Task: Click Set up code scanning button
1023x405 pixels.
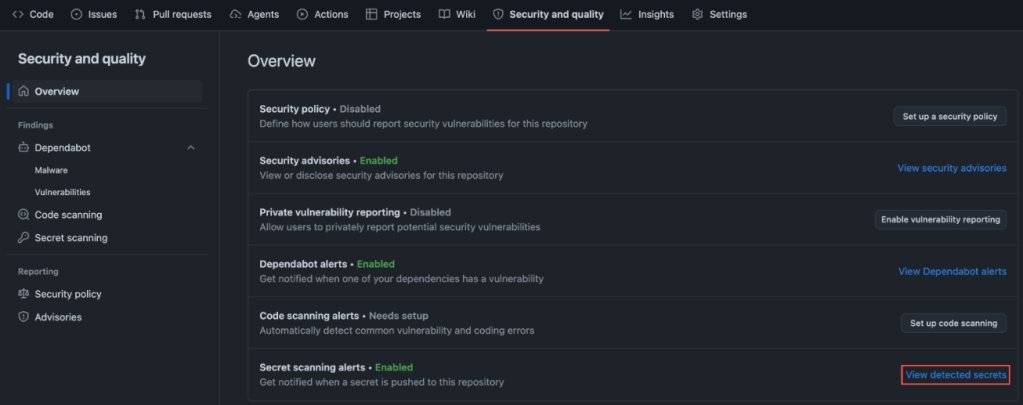Action: point(953,323)
